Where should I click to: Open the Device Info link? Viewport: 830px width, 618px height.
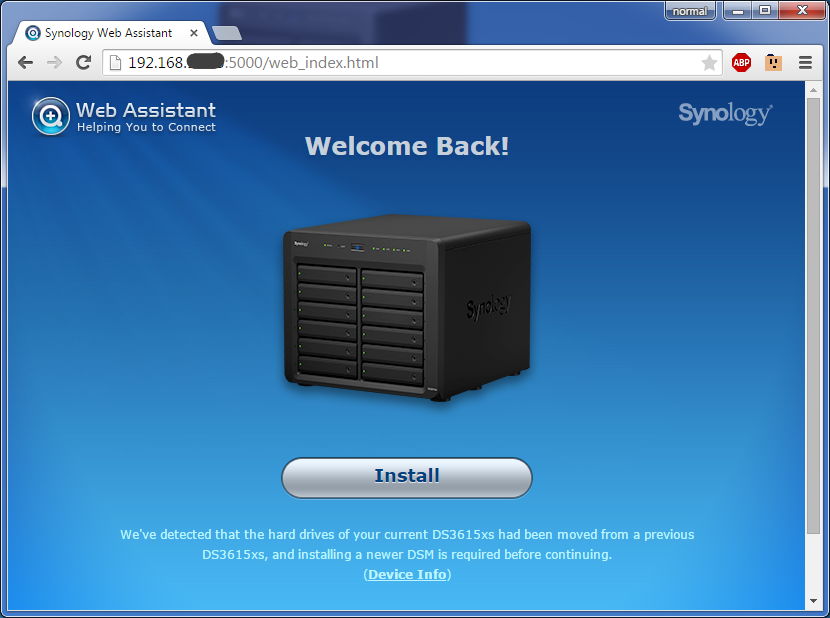click(407, 574)
